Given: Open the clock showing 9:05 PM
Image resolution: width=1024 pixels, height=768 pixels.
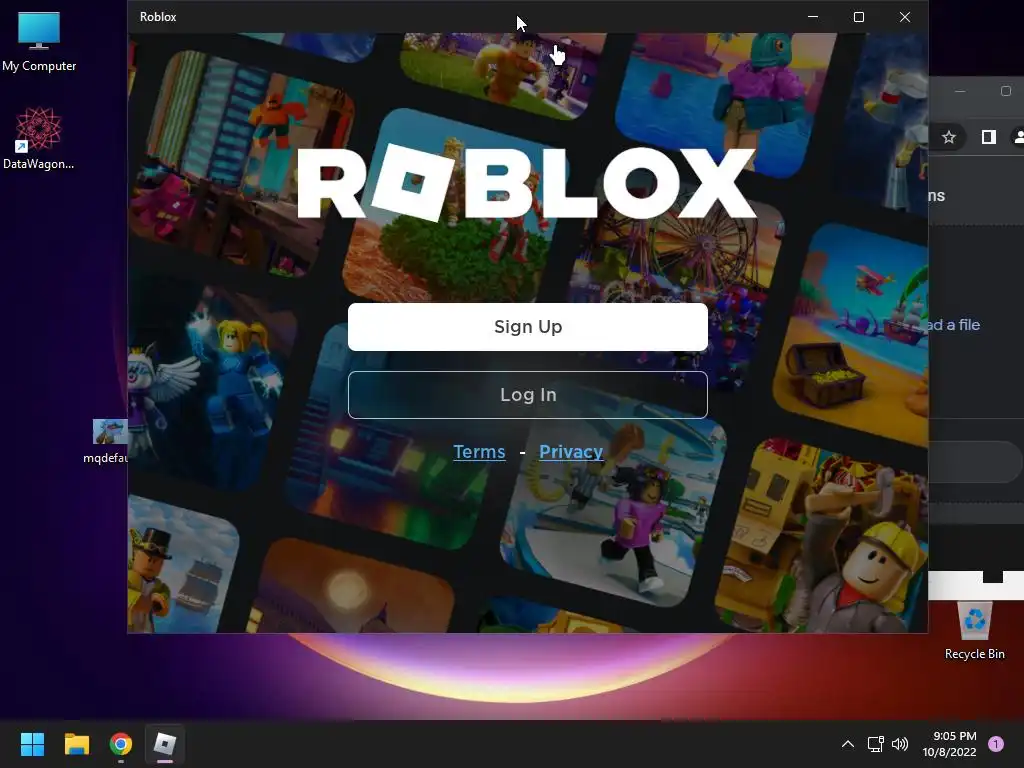Looking at the screenshot, I should [949, 744].
